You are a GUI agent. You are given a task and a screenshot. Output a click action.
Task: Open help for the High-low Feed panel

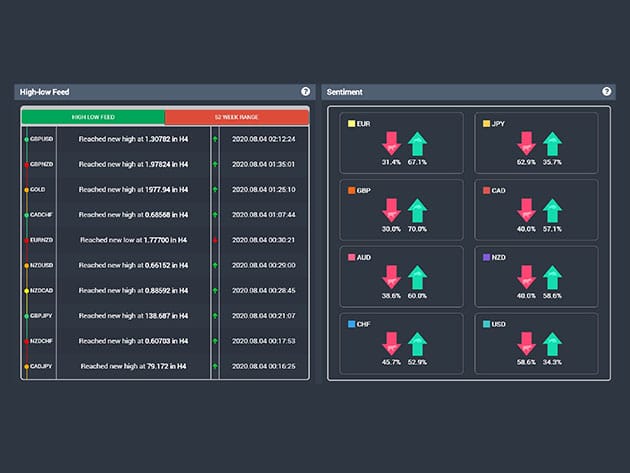click(x=306, y=92)
